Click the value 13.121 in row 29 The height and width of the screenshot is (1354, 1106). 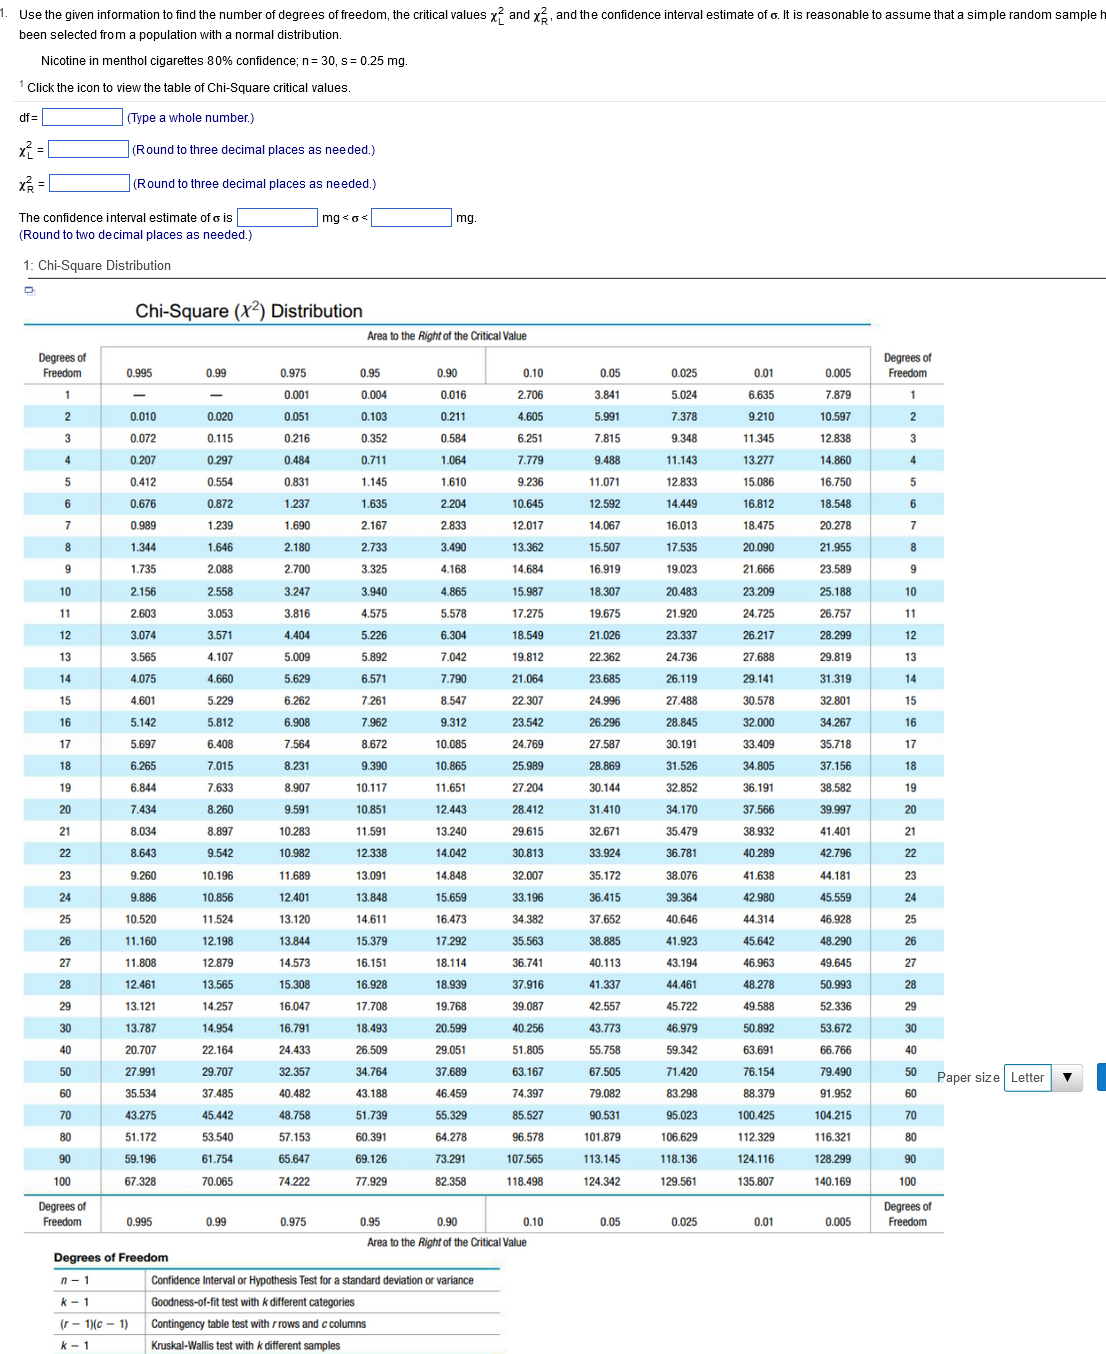click(x=141, y=1006)
